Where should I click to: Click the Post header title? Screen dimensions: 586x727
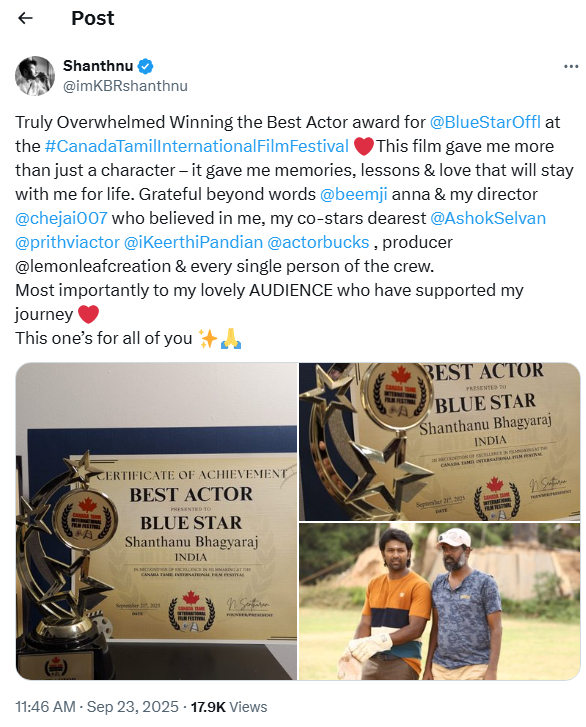pyautogui.click(x=93, y=19)
